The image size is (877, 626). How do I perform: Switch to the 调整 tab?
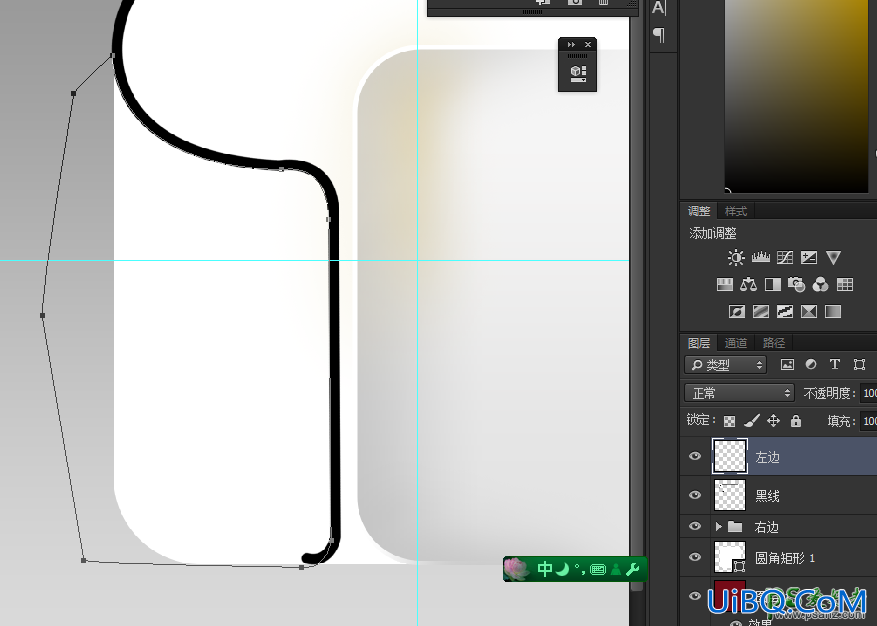(699, 211)
